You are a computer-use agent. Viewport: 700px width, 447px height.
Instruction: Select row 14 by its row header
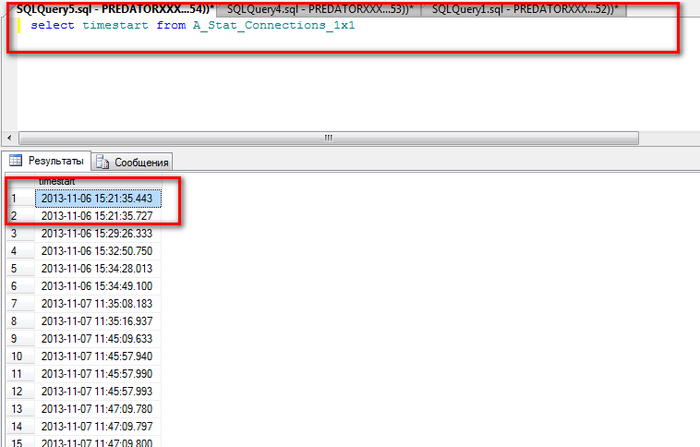(17, 425)
